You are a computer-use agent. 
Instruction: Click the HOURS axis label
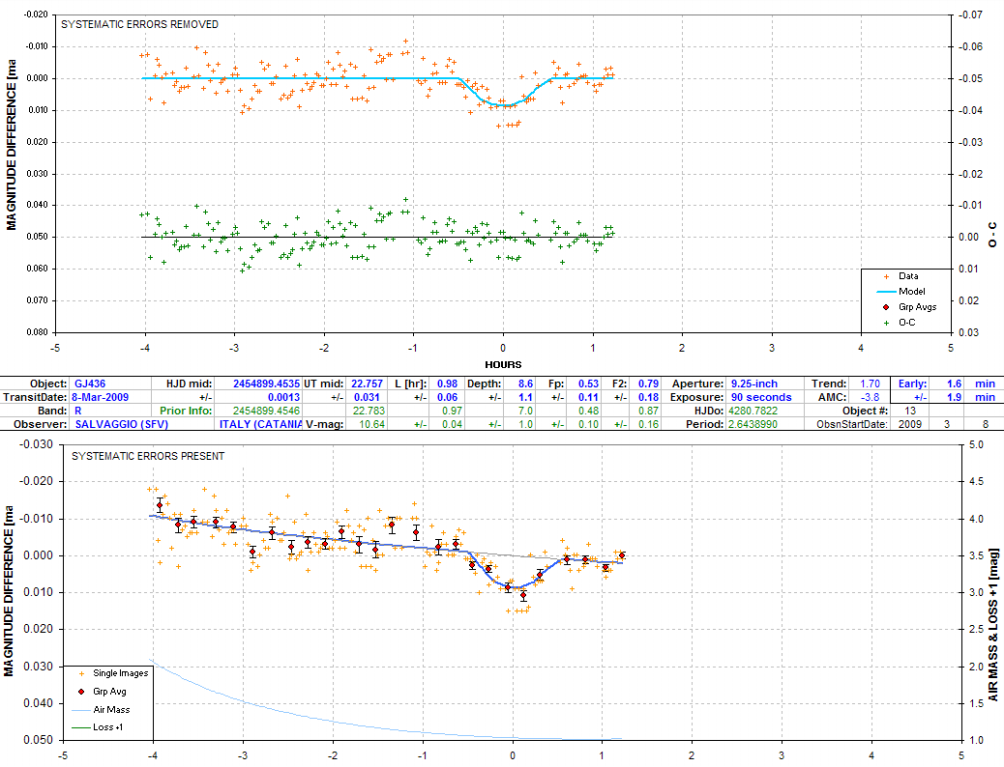tap(503, 364)
